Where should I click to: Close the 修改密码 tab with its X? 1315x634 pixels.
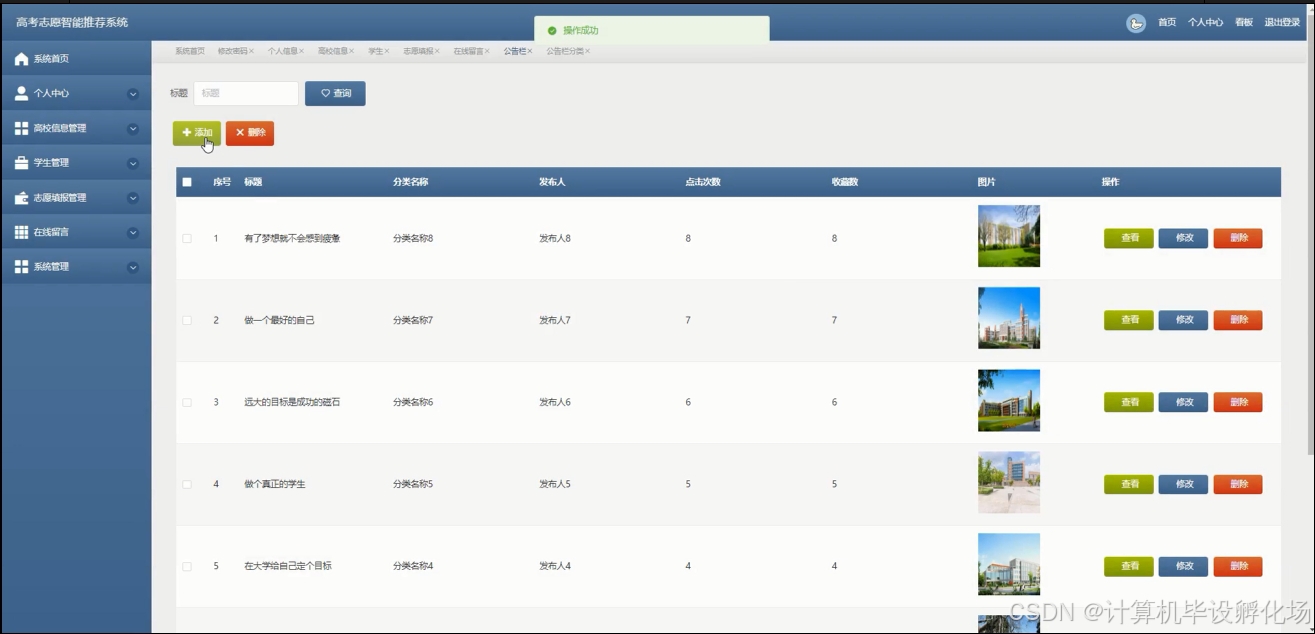click(x=251, y=51)
